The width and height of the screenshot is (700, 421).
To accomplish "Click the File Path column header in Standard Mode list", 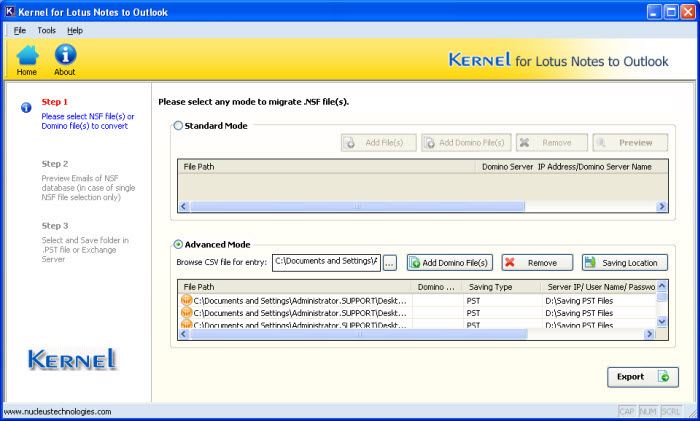I will pos(327,167).
